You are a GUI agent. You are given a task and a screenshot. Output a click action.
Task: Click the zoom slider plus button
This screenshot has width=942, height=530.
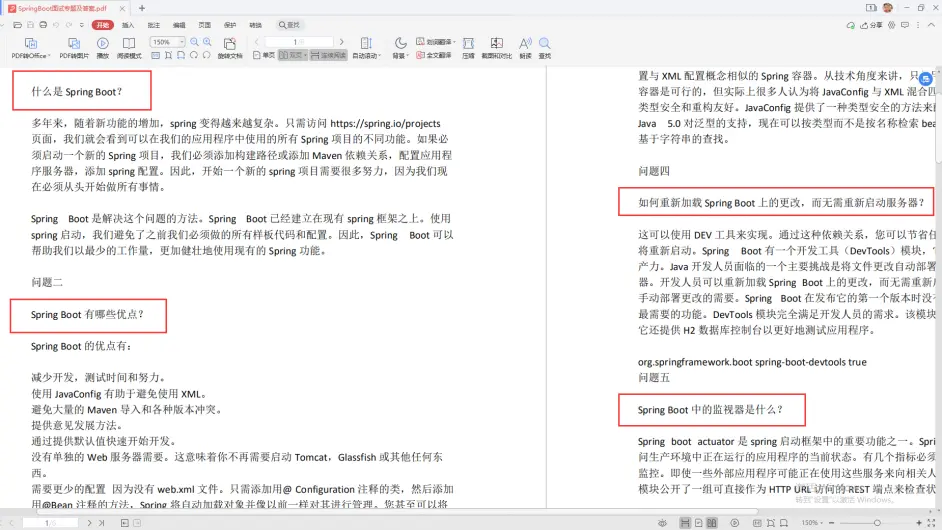[x=919, y=523]
